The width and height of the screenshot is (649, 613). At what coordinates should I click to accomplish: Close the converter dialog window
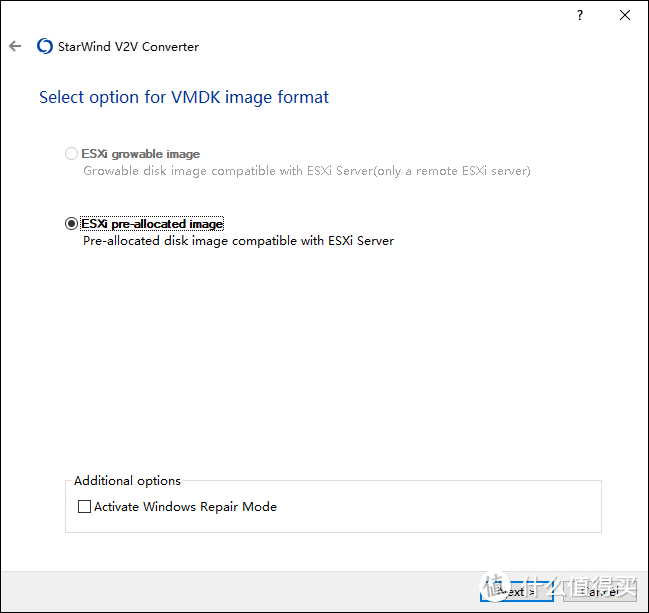tap(625, 15)
